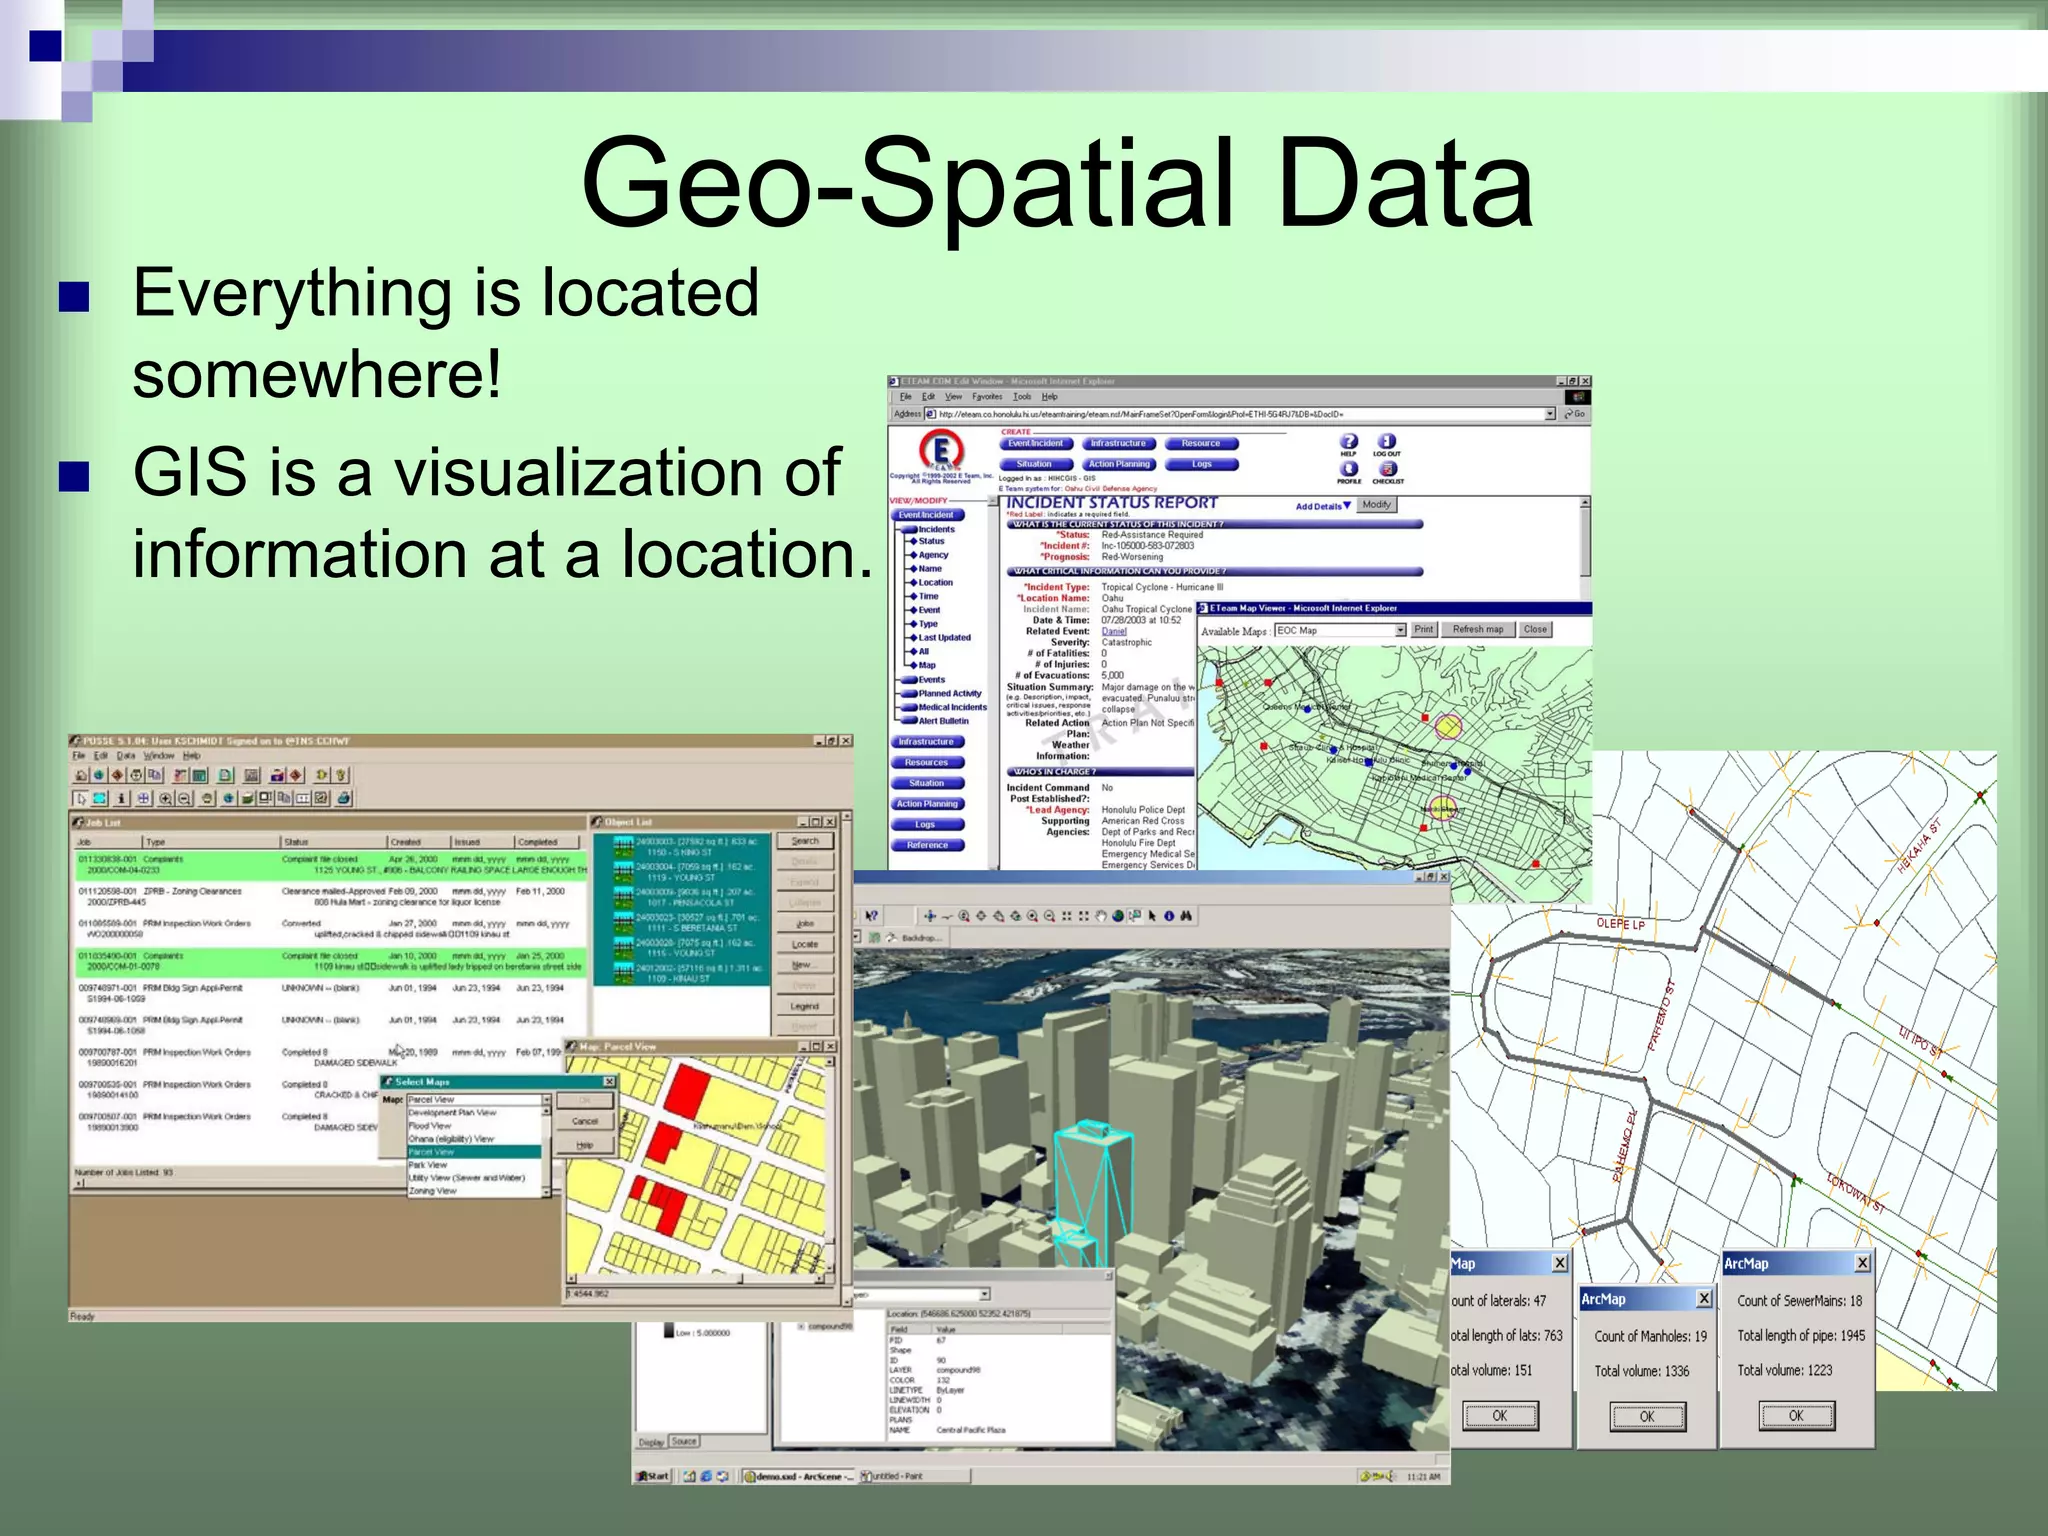
Task: Click the Search button in Object List
Action: click(805, 841)
